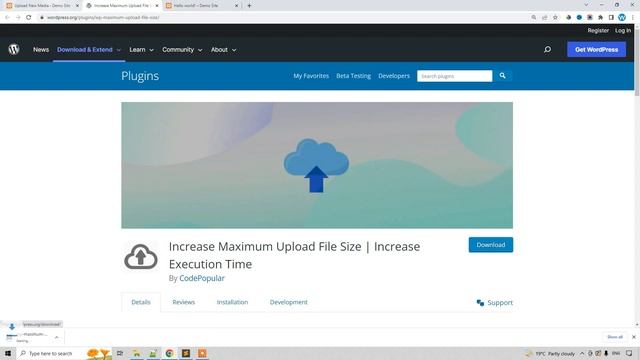Screen dimensions: 640x360
Task: Open the weather Partly cloudy widget
Action: (551, 353)
